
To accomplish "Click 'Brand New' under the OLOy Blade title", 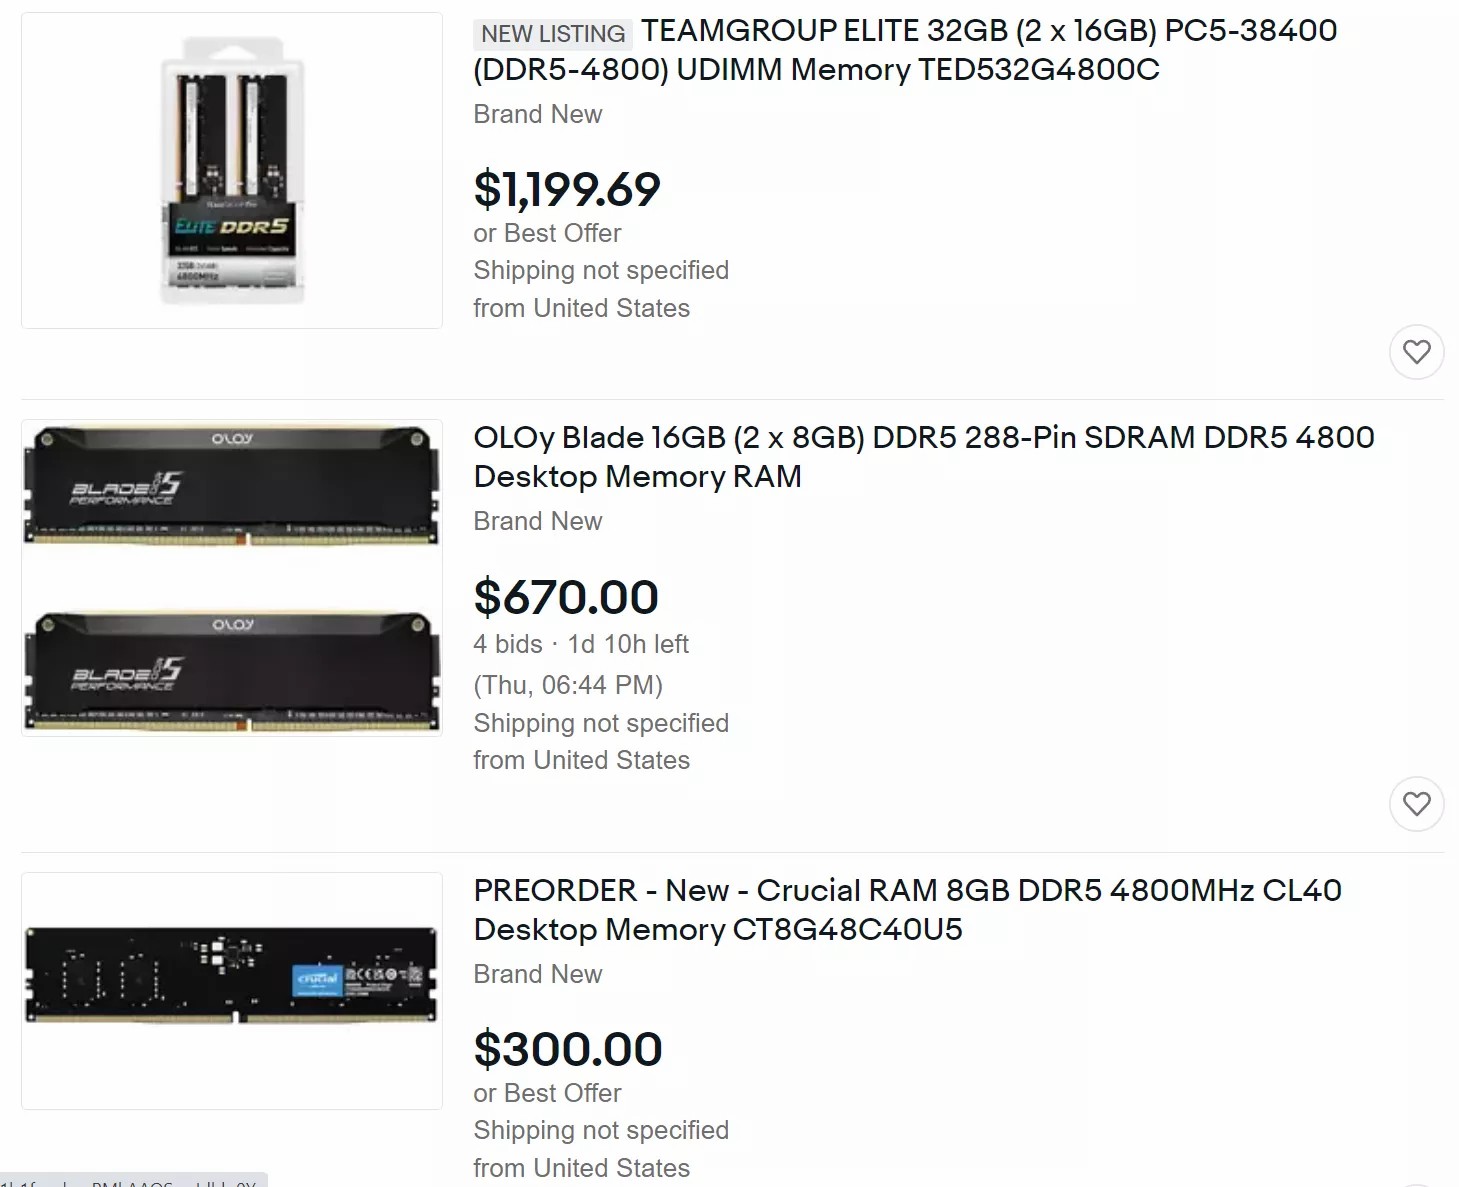I will pyautogui.click(x=538, y=521).
